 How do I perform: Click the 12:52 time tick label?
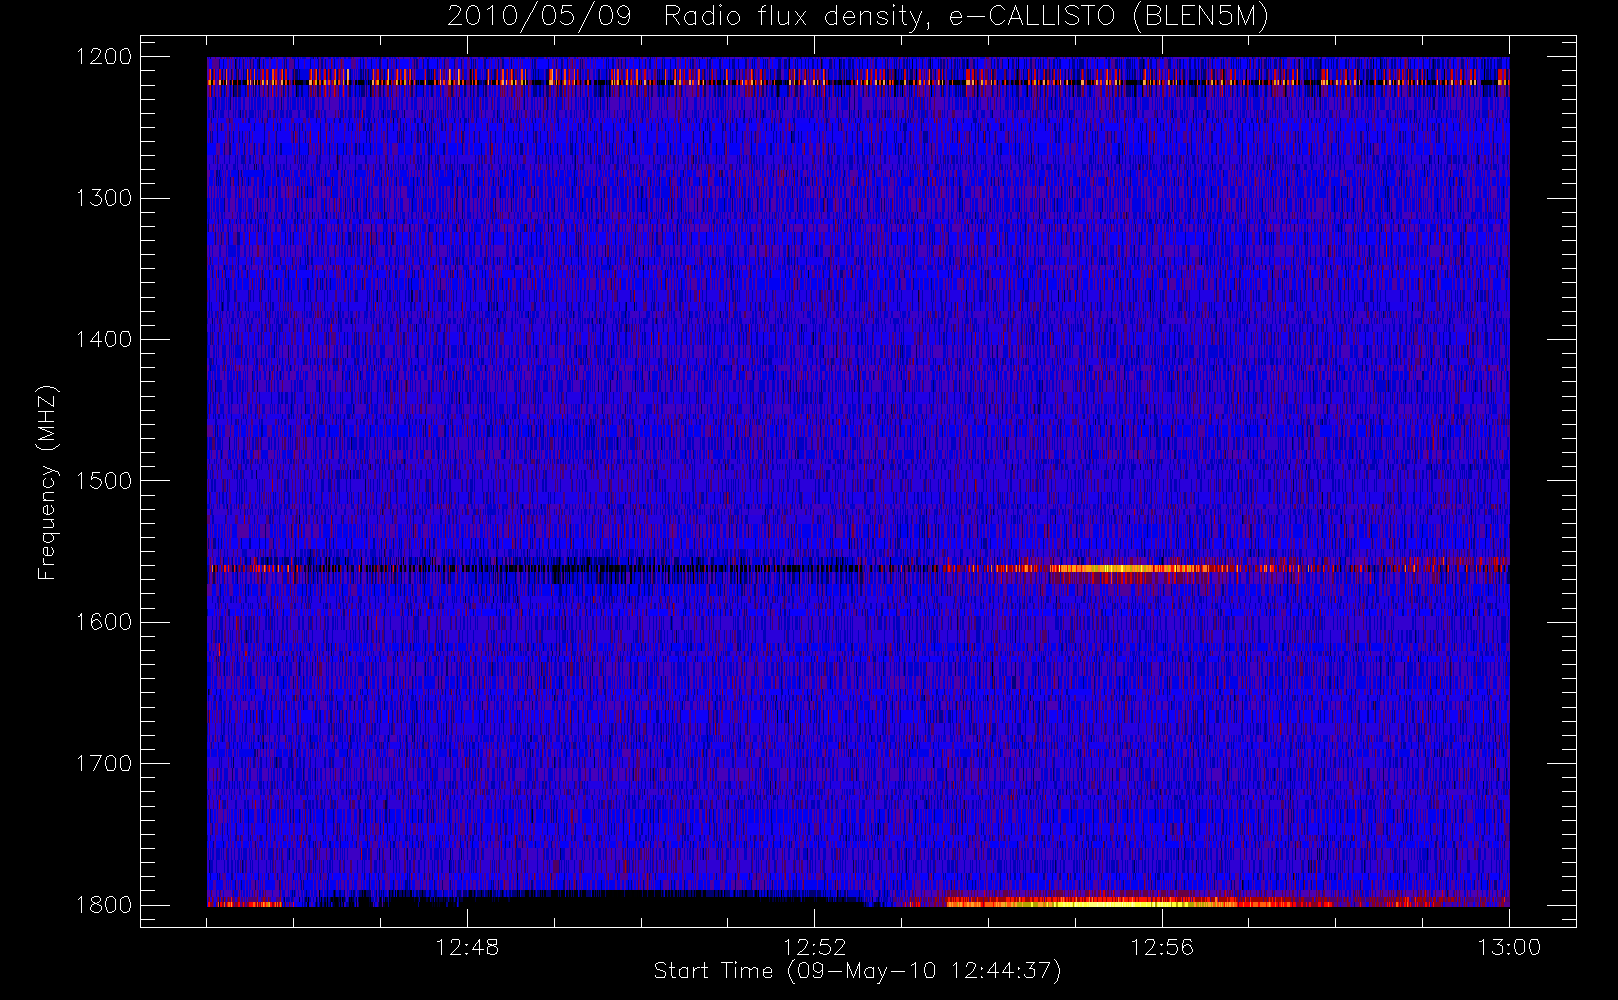click(x=814, y=947)
